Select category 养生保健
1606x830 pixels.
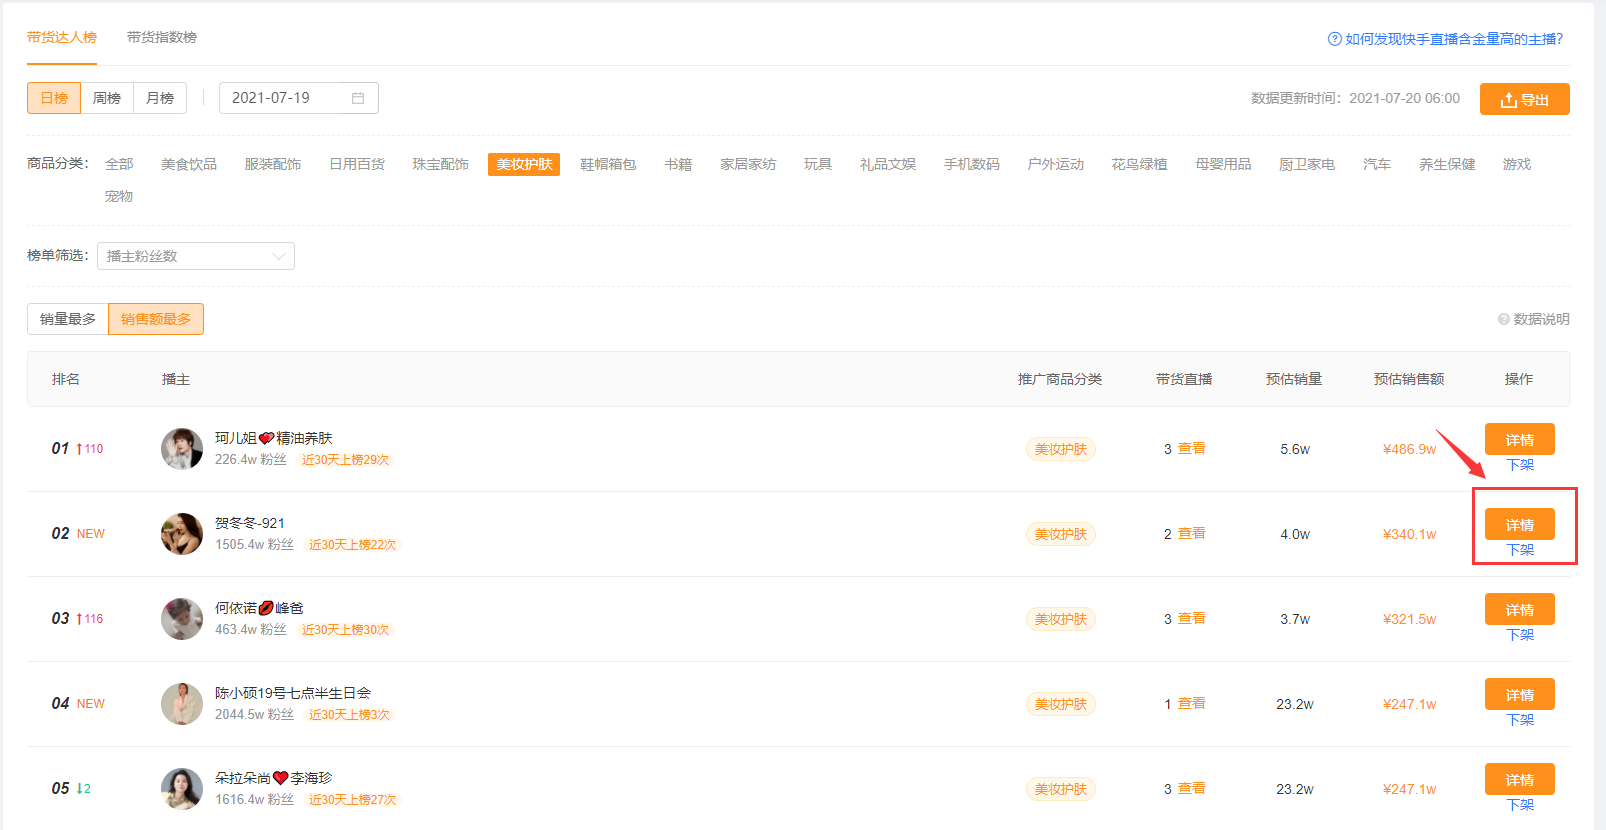point(1447,164)
